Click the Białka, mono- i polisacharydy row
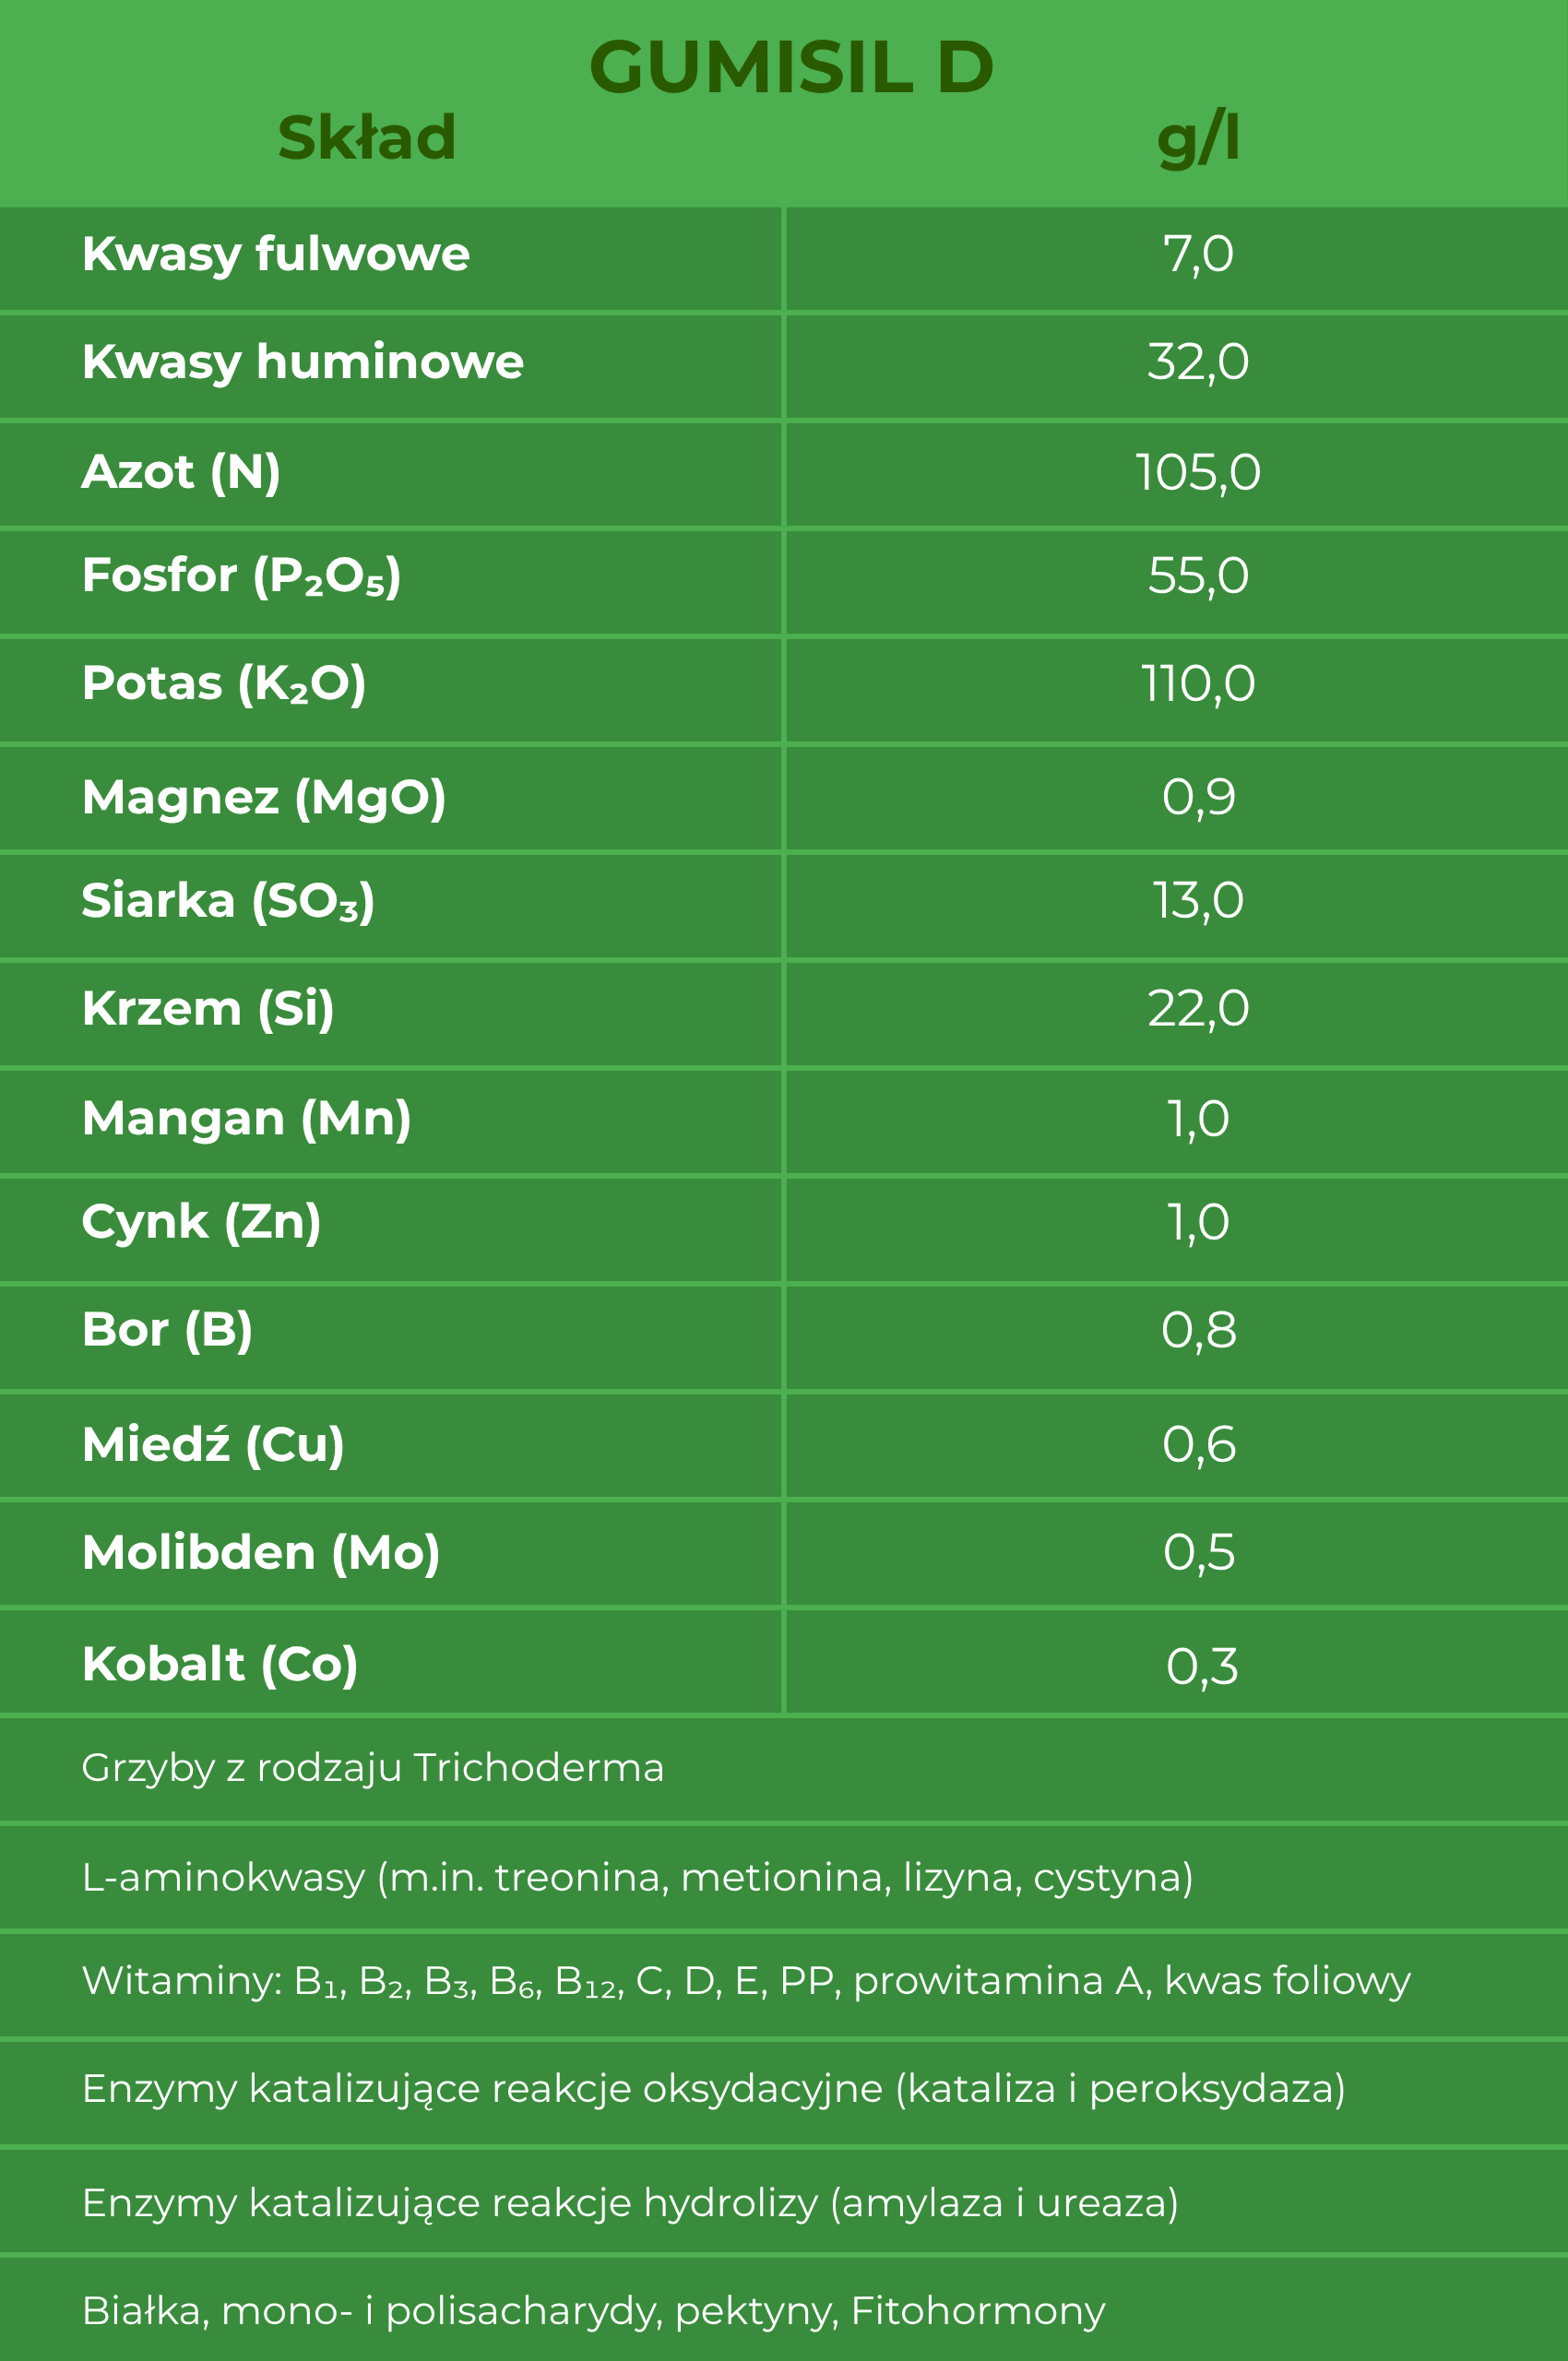1568x2361 pixels. [x=593, y=2311]
